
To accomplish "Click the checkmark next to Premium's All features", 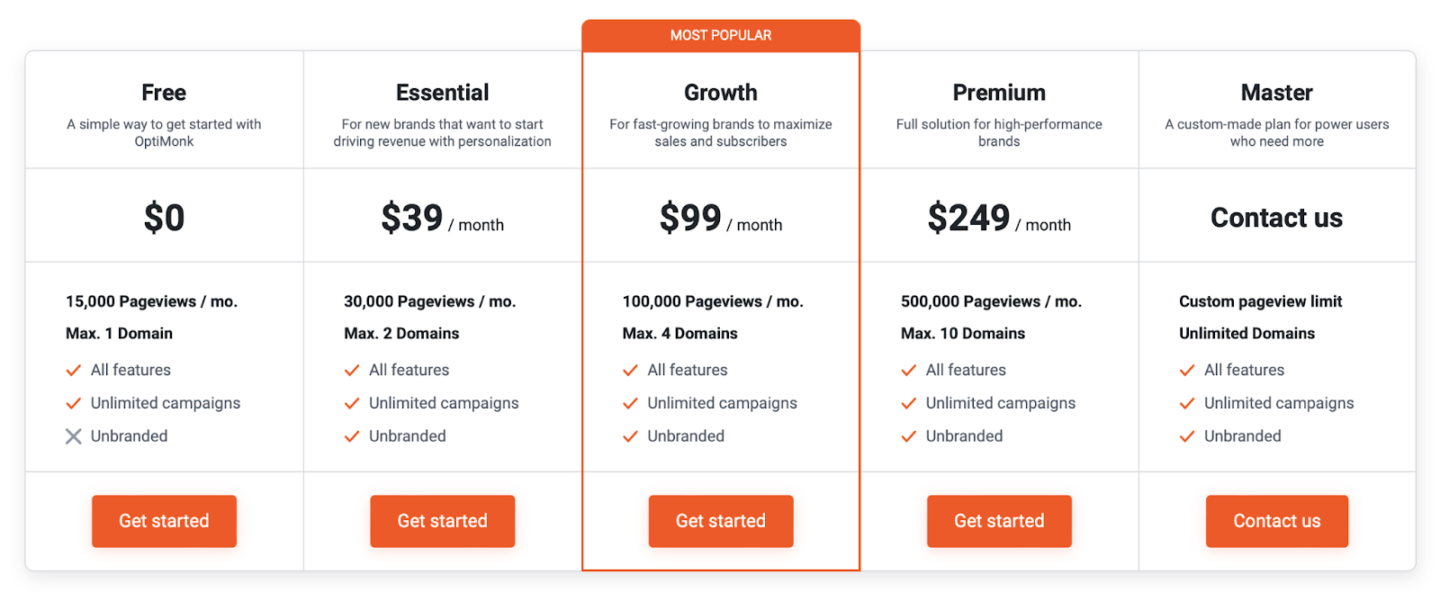I will (x=909, y=369).
